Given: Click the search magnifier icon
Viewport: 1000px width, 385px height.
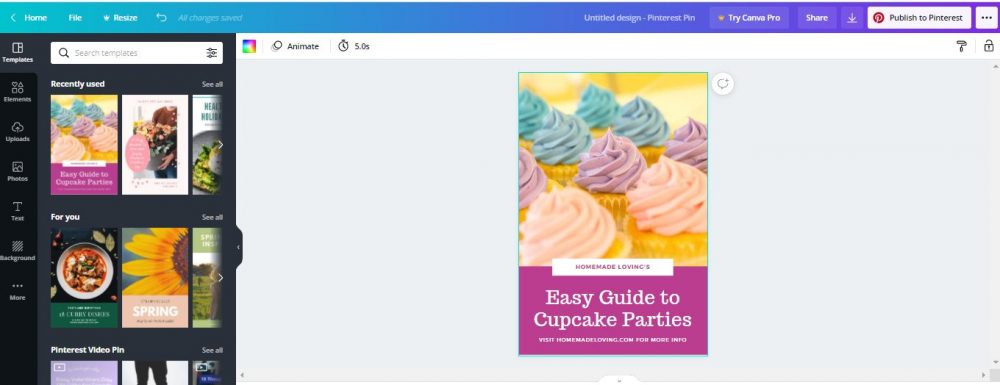Looking at the screenshot, I should pyautogui.click(x=64, y=53).
